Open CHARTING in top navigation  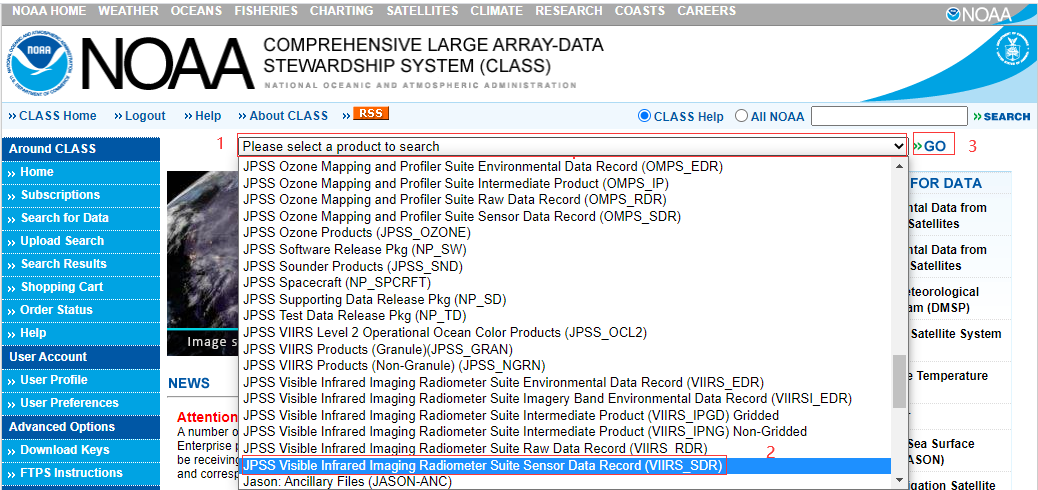pos(342,11)
